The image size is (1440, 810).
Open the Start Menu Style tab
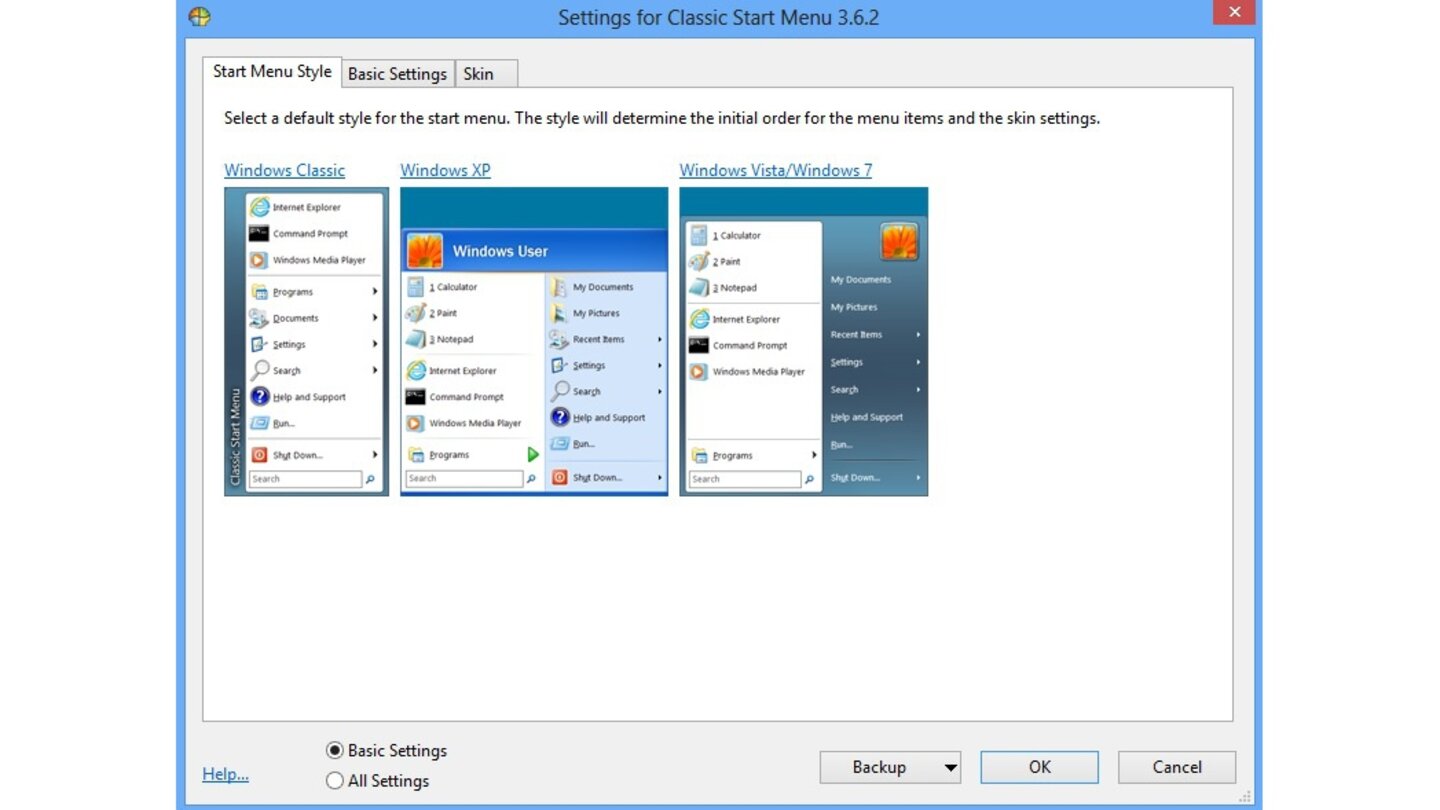tap(272, 72)
